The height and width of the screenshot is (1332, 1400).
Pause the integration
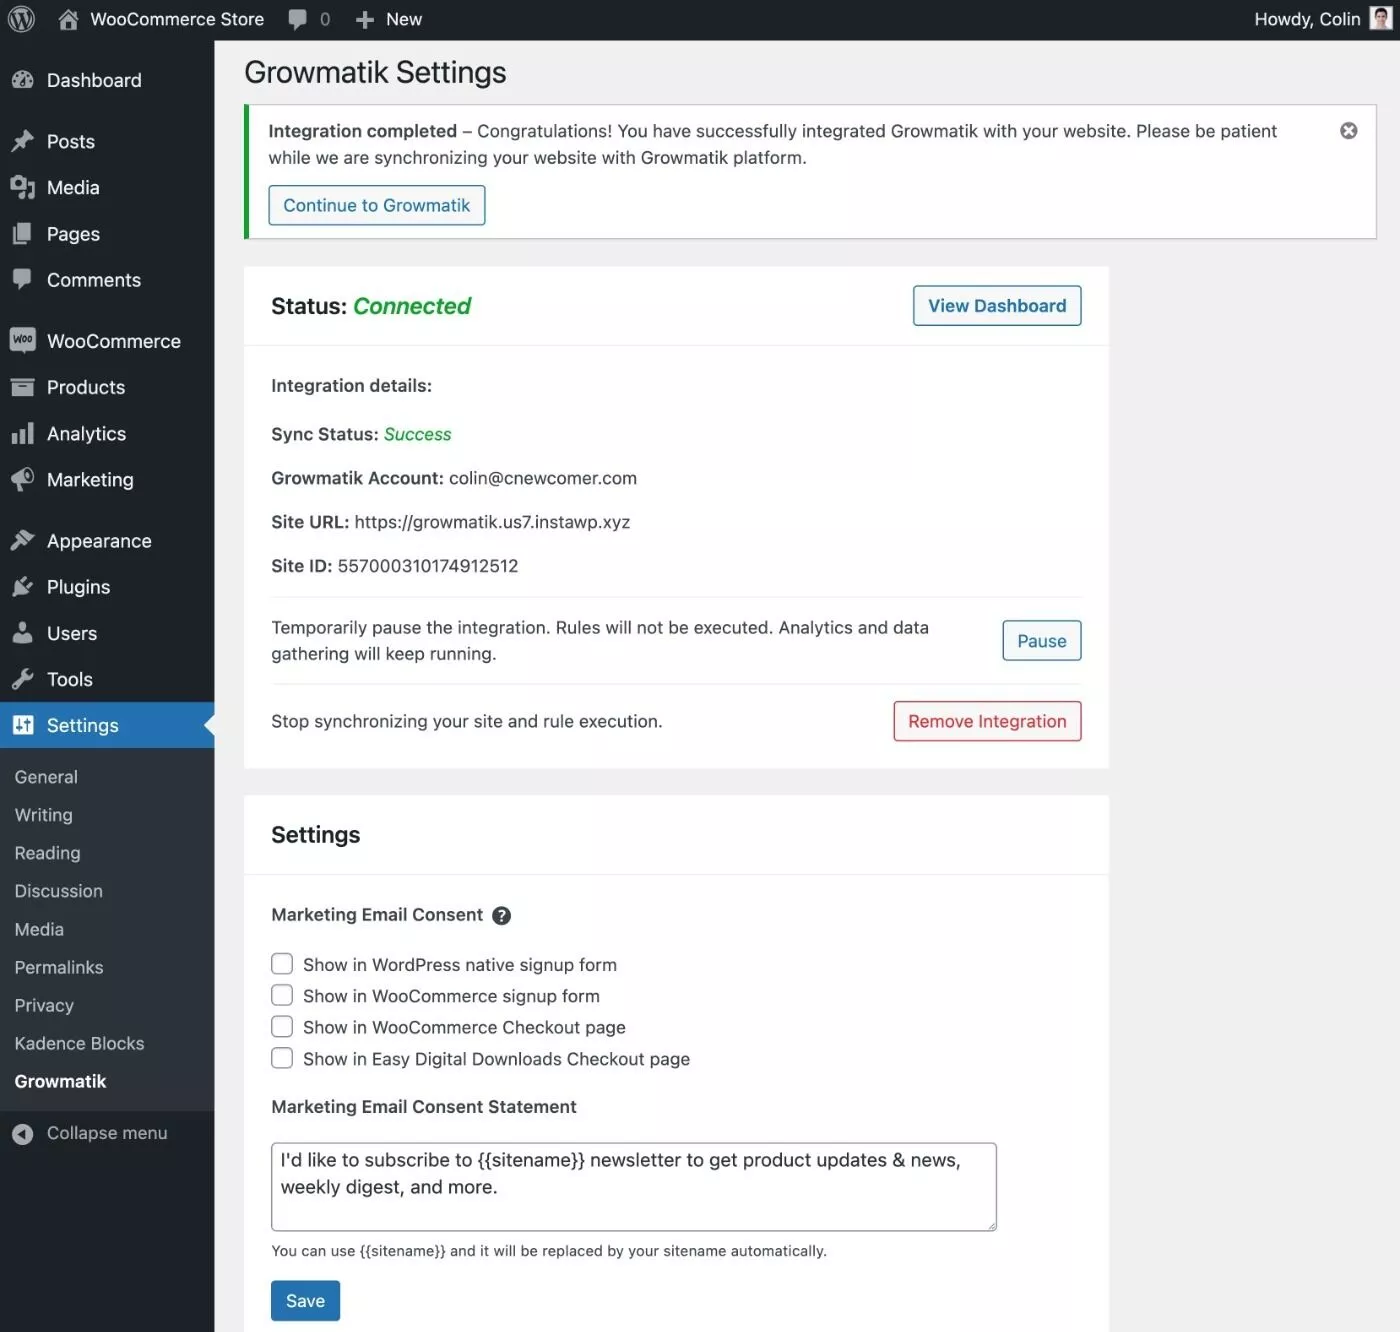[1042, 641]
